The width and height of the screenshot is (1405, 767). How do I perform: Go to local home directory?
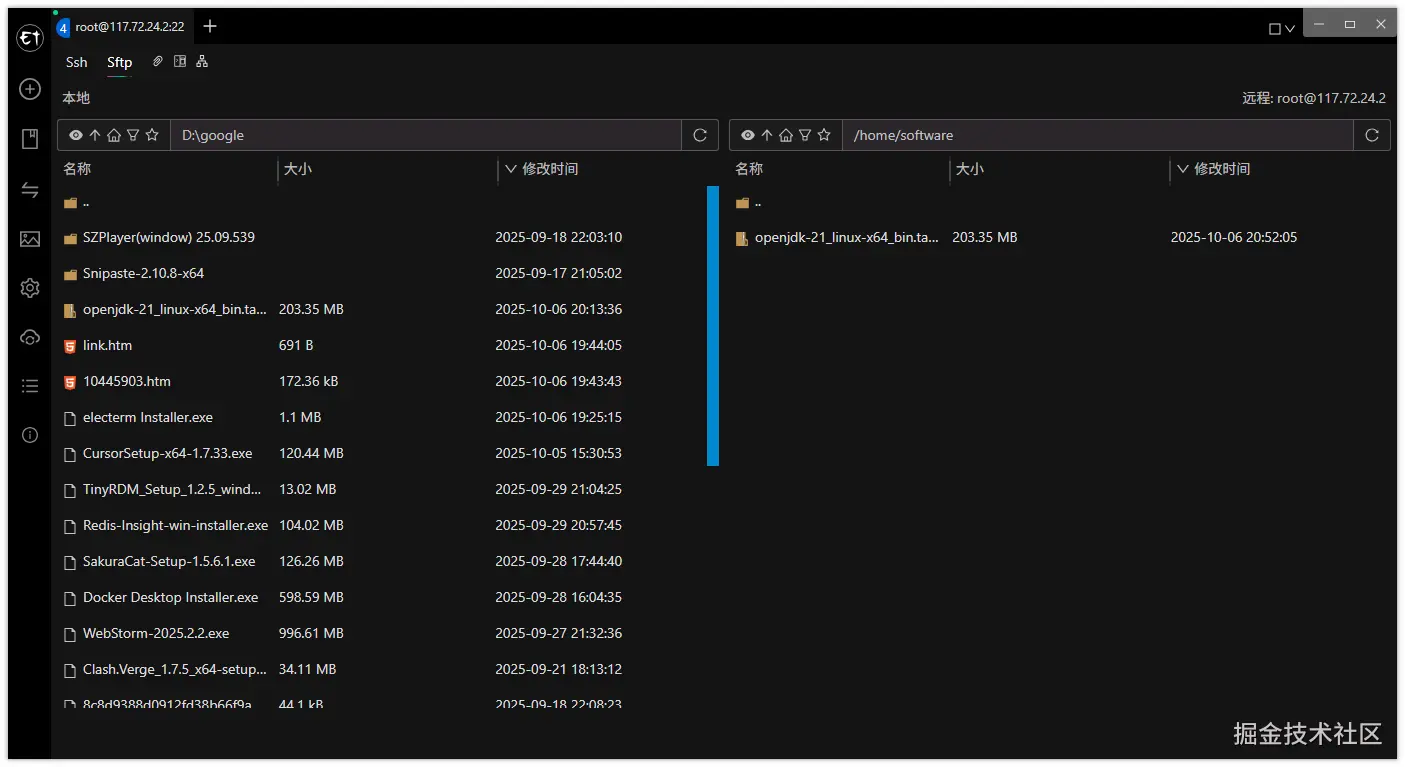[114, 135]
